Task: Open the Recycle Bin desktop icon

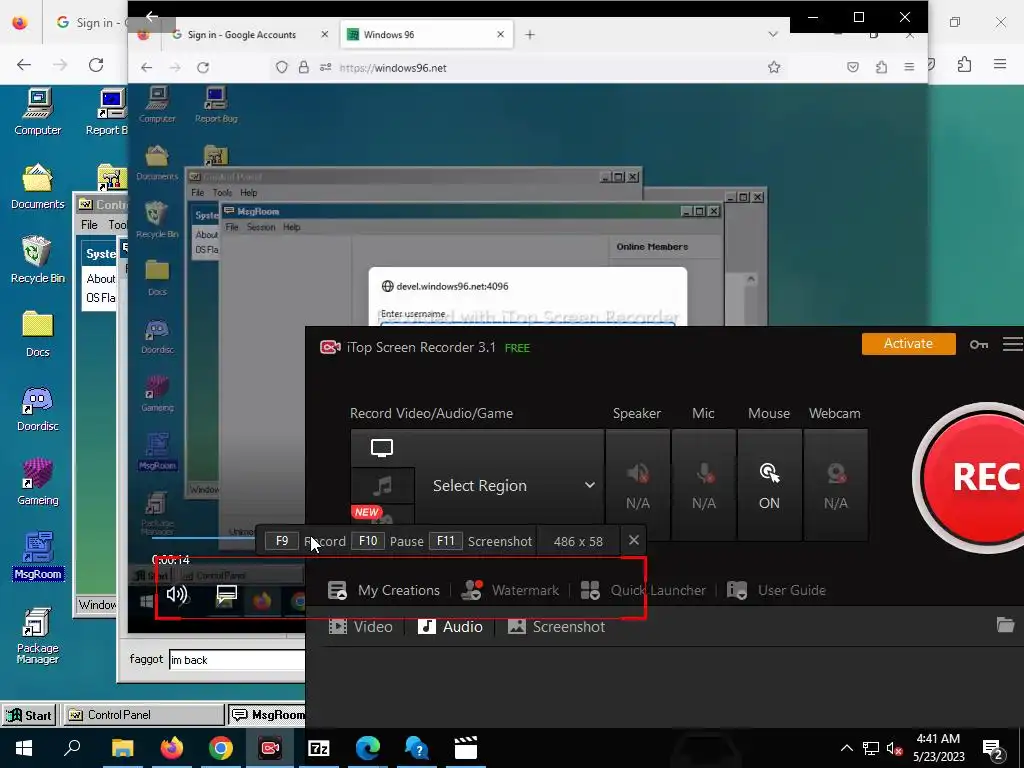Action: tap(38, 260)
